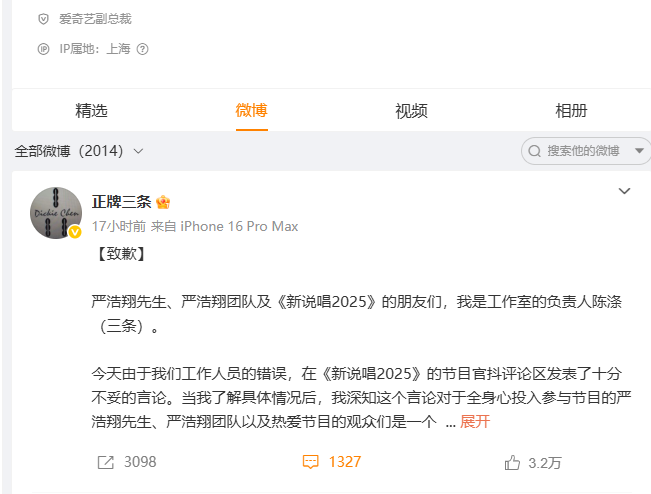Open the post options chevron menu
The image size is (651, 494).
pos(624,191)
